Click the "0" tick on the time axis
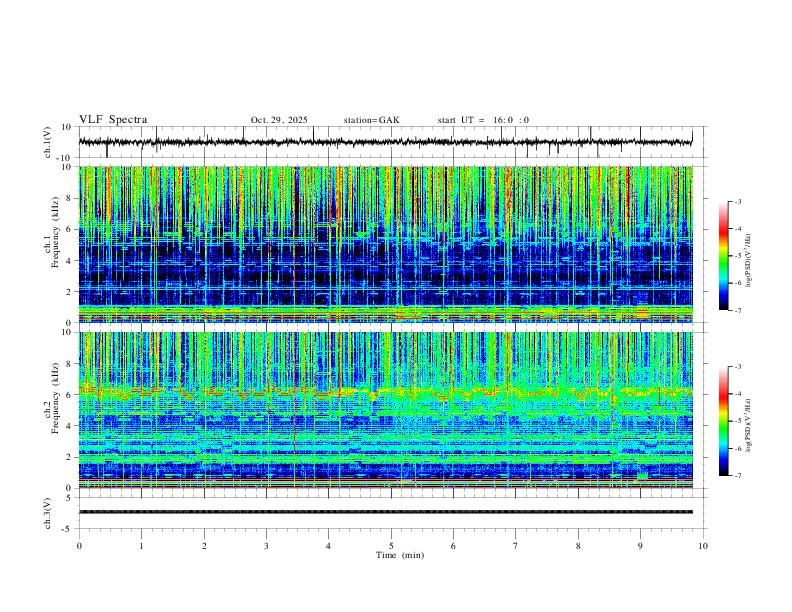 pyautogui.click(x=79, y=546)
